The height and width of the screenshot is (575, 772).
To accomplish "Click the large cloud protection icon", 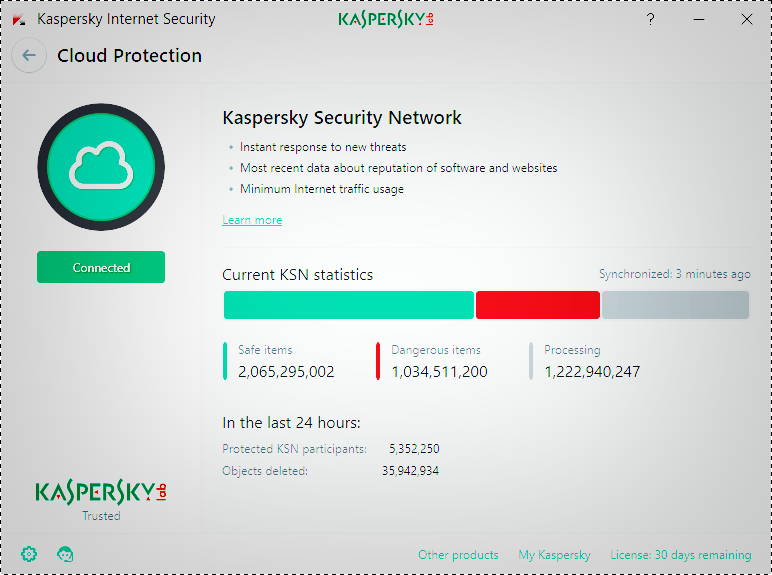I will (101, 166).
